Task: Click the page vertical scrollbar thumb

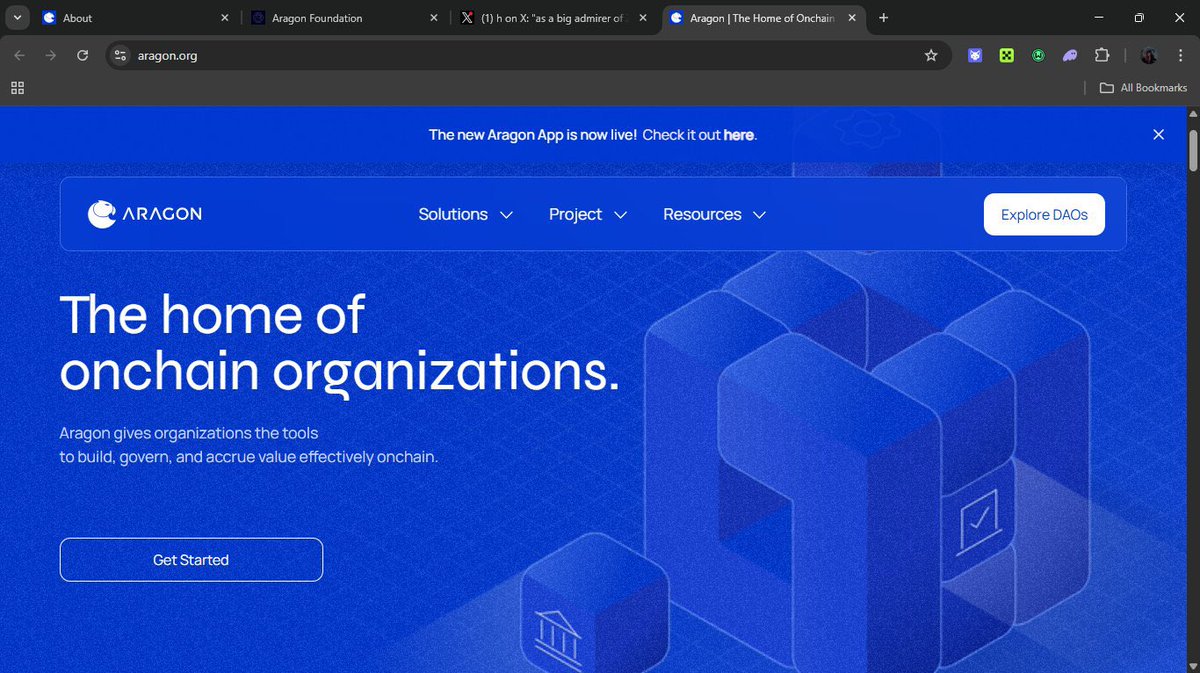Action: [x=1192, y=152]
